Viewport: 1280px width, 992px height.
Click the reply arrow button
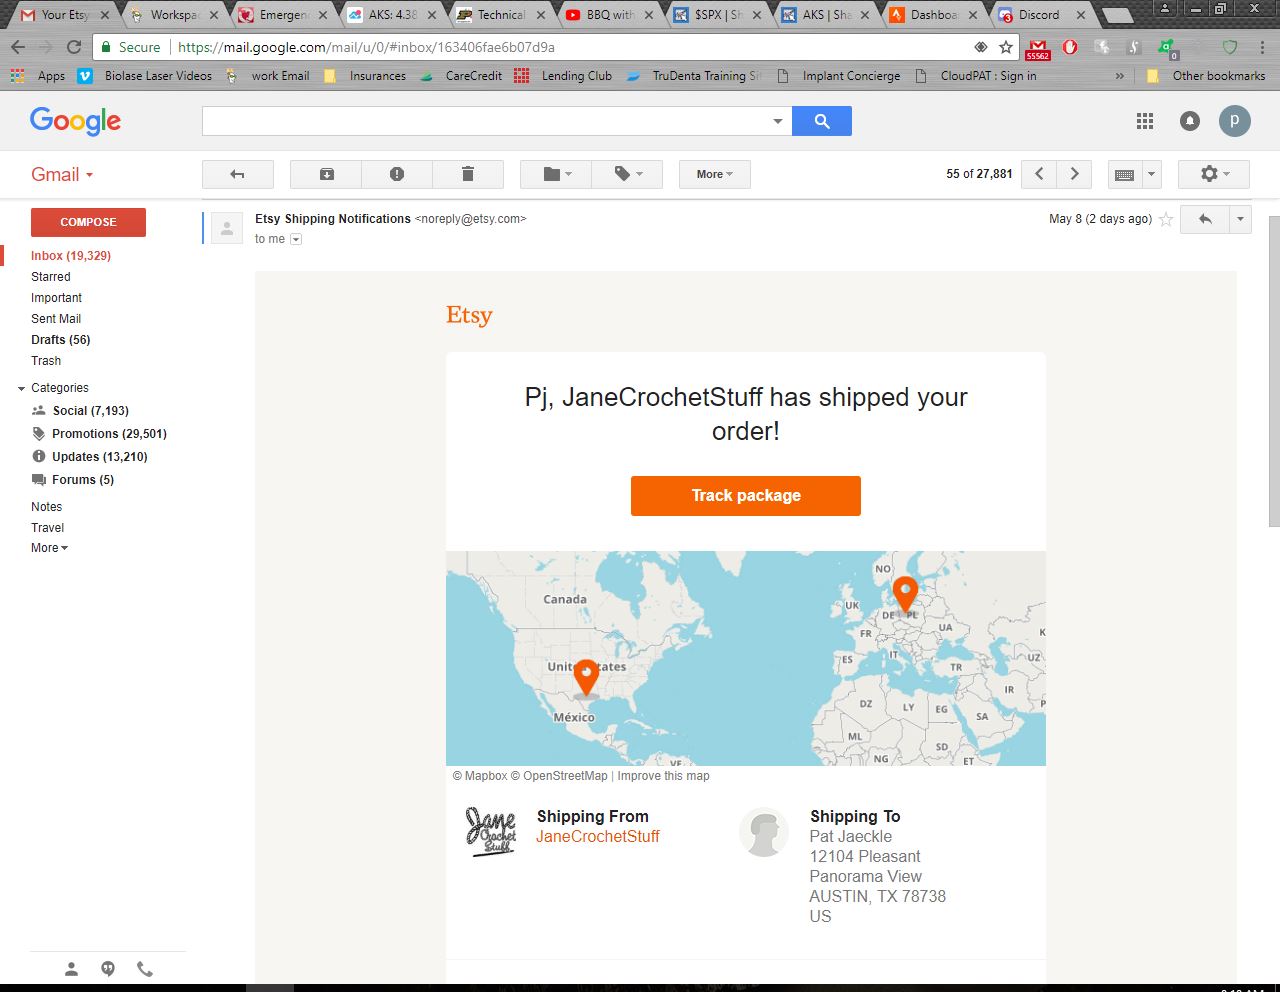click(1205, 219)
